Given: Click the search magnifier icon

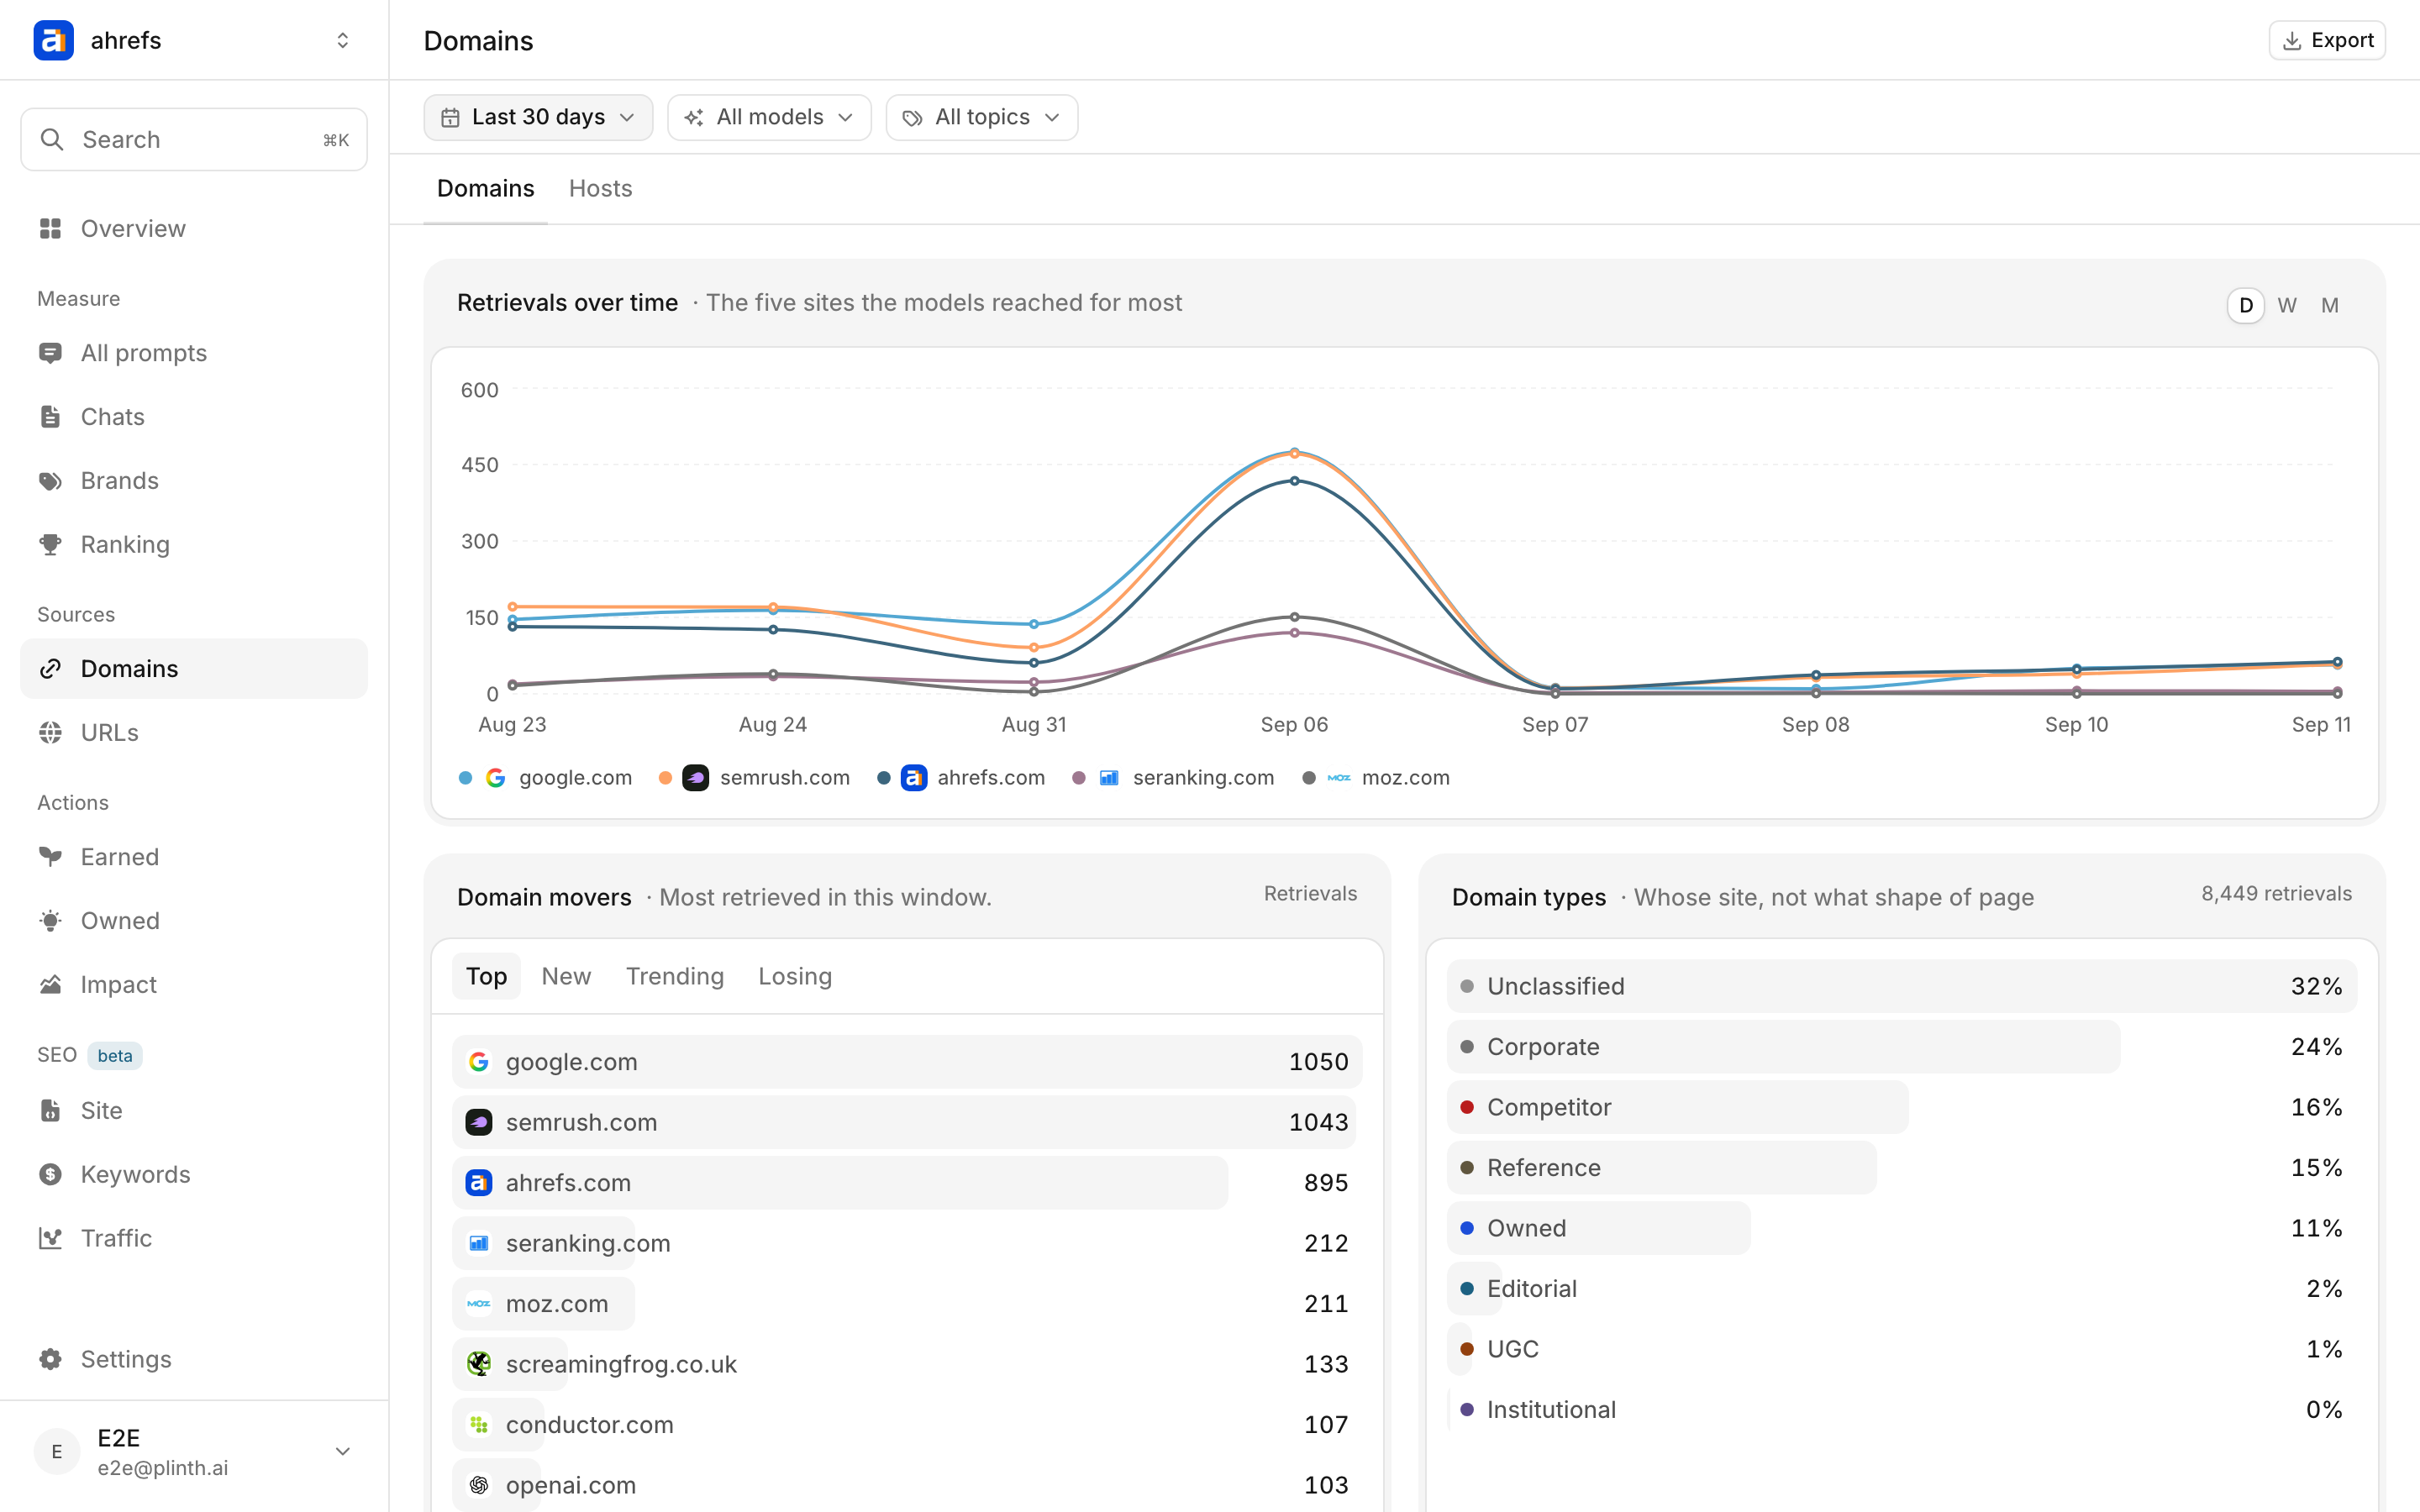Looking at the screenshot, I should [x=52, y=140].
